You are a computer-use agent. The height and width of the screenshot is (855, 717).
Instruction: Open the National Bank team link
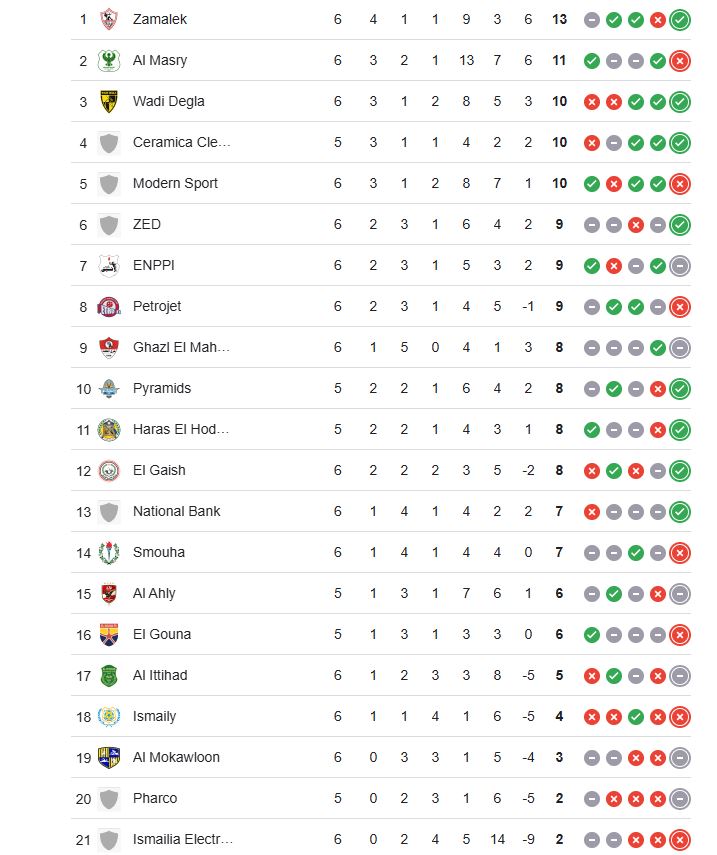[x=177, y=511]
